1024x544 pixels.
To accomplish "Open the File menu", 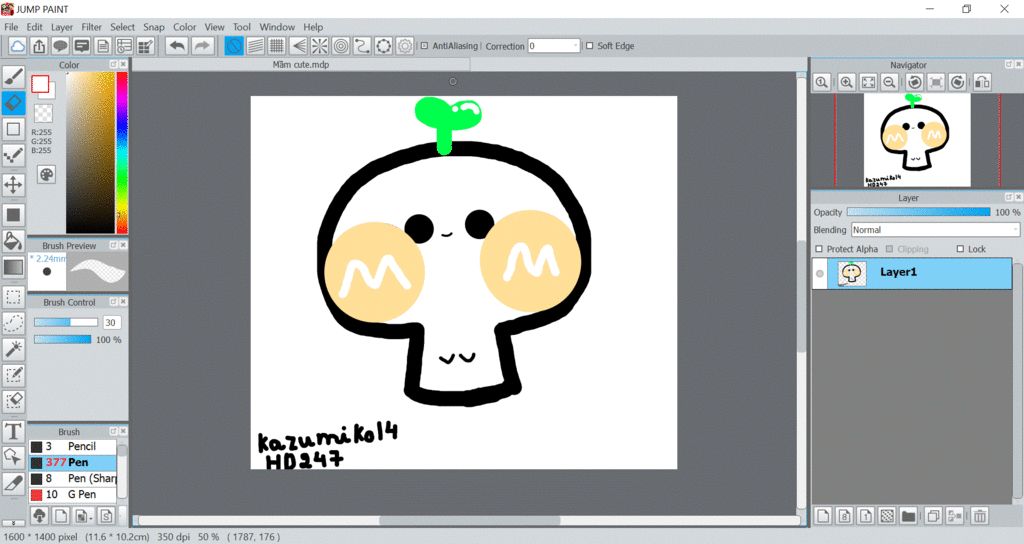I will [11, 27].
